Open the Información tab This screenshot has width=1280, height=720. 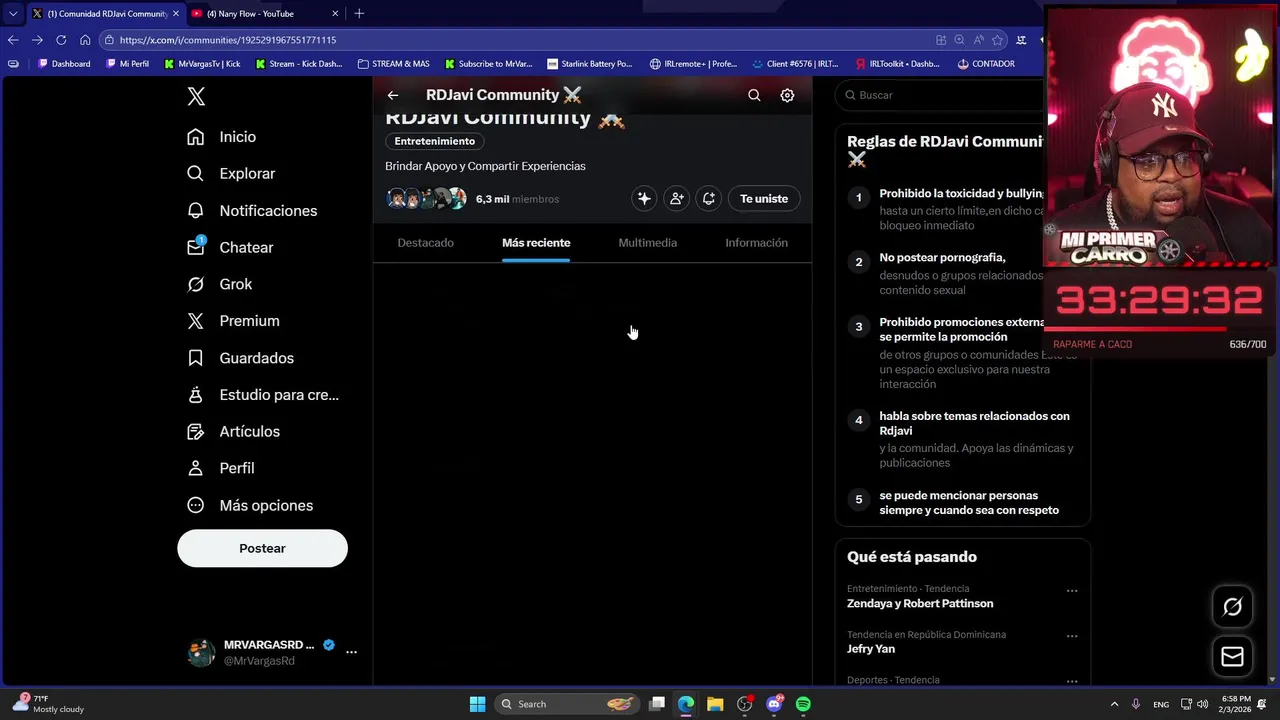pyautogui.click(x=757, y=243)
